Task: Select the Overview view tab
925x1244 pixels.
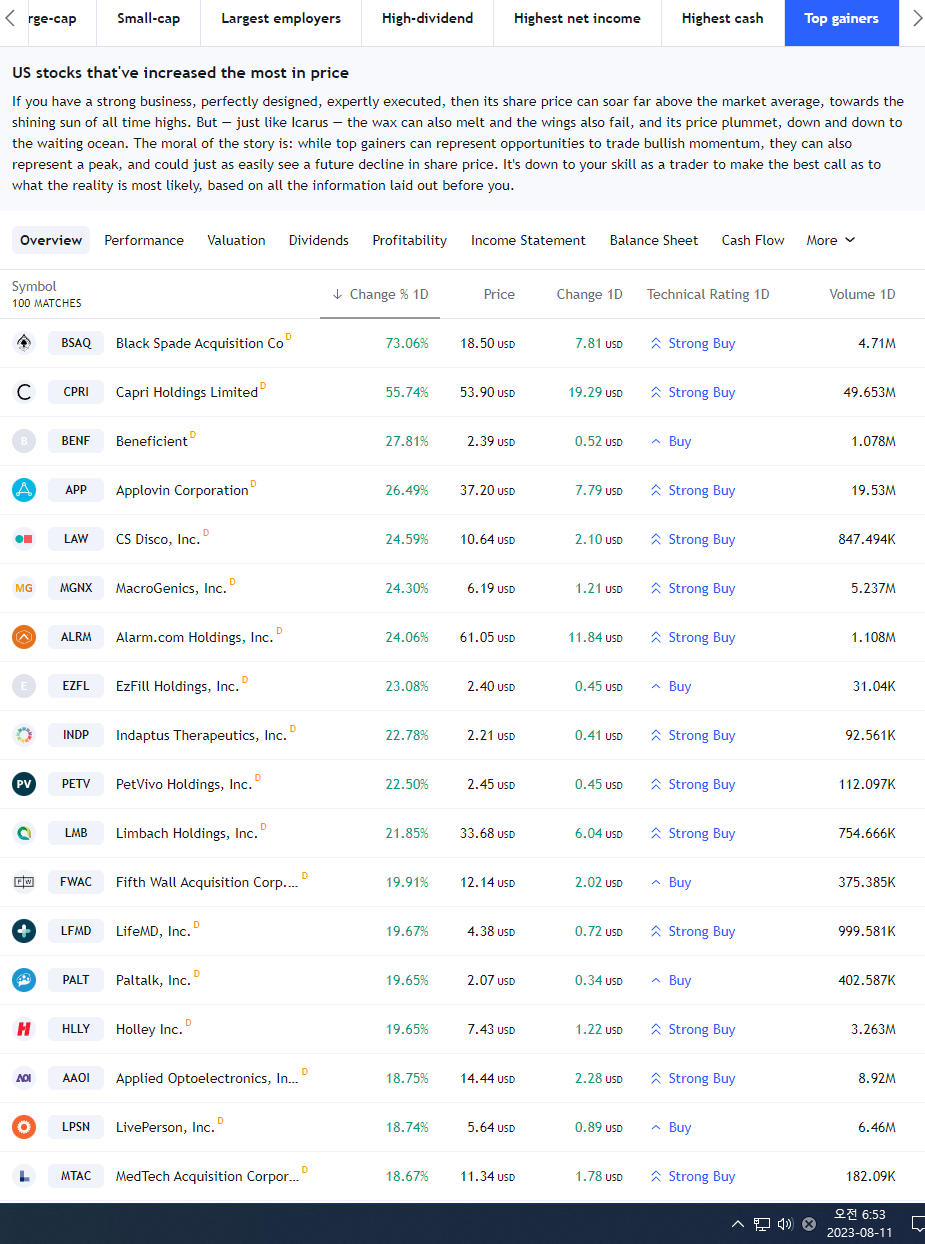Action: pos(51,240)
